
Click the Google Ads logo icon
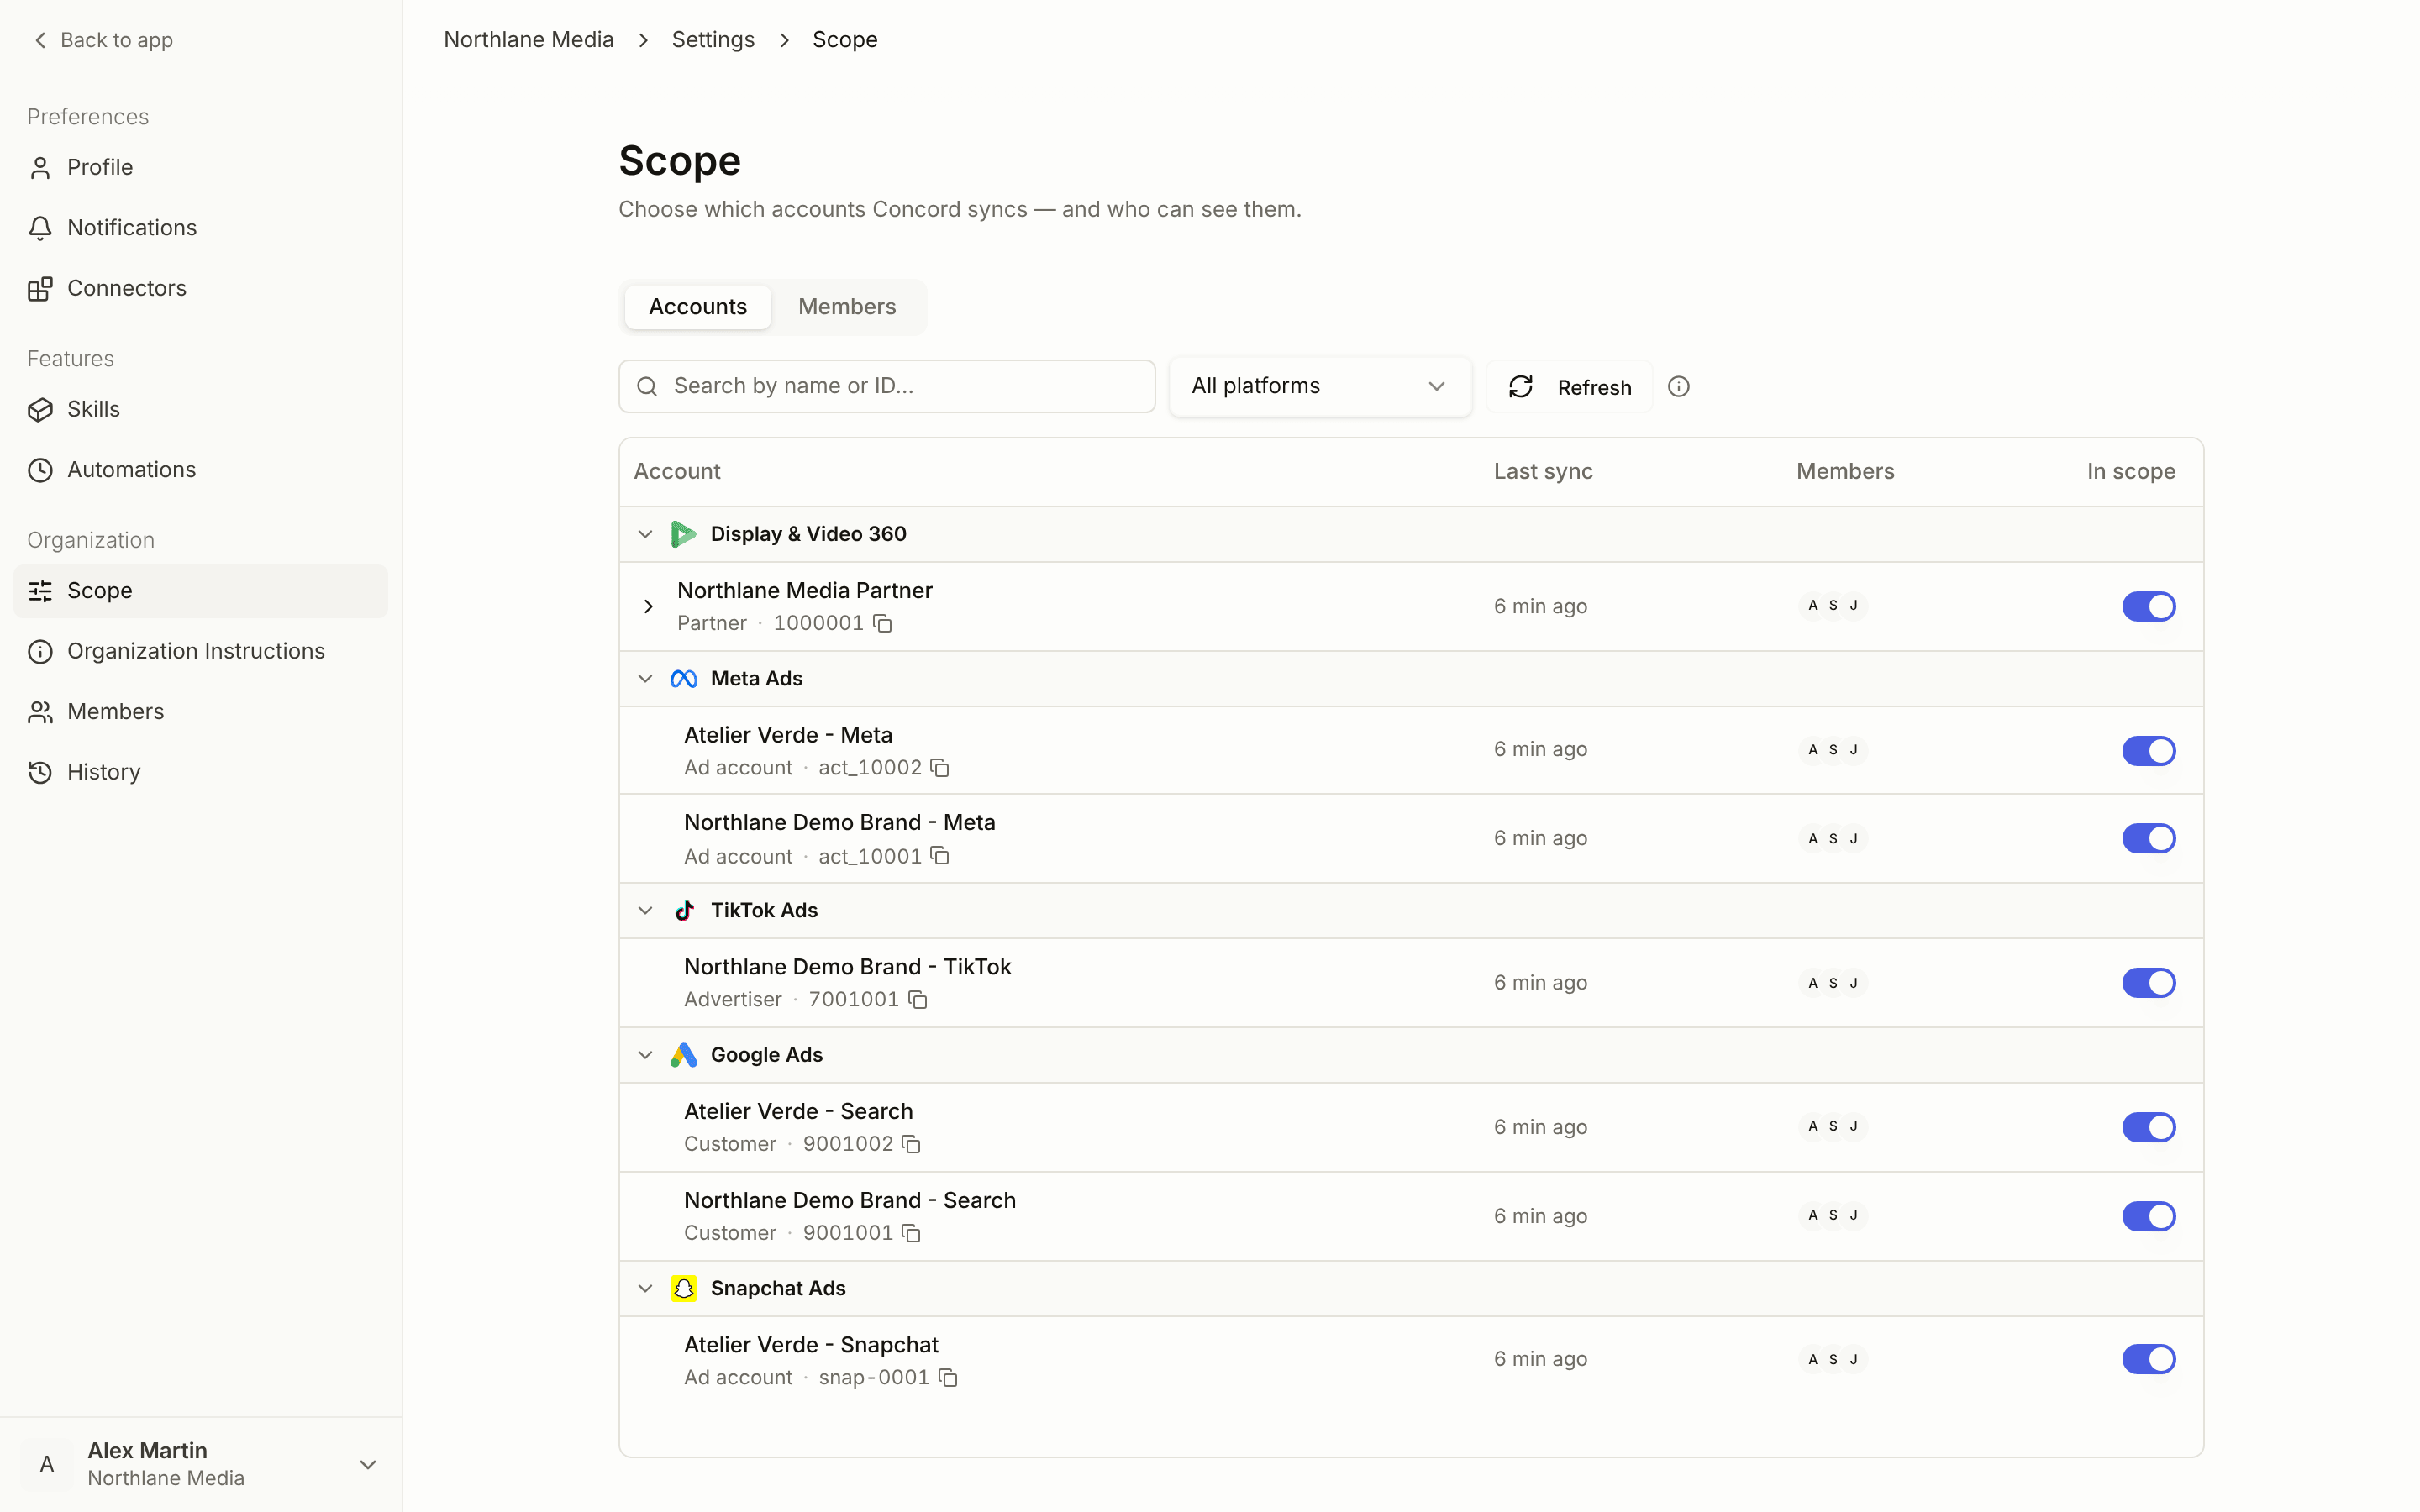click(x=683, y=1055)
